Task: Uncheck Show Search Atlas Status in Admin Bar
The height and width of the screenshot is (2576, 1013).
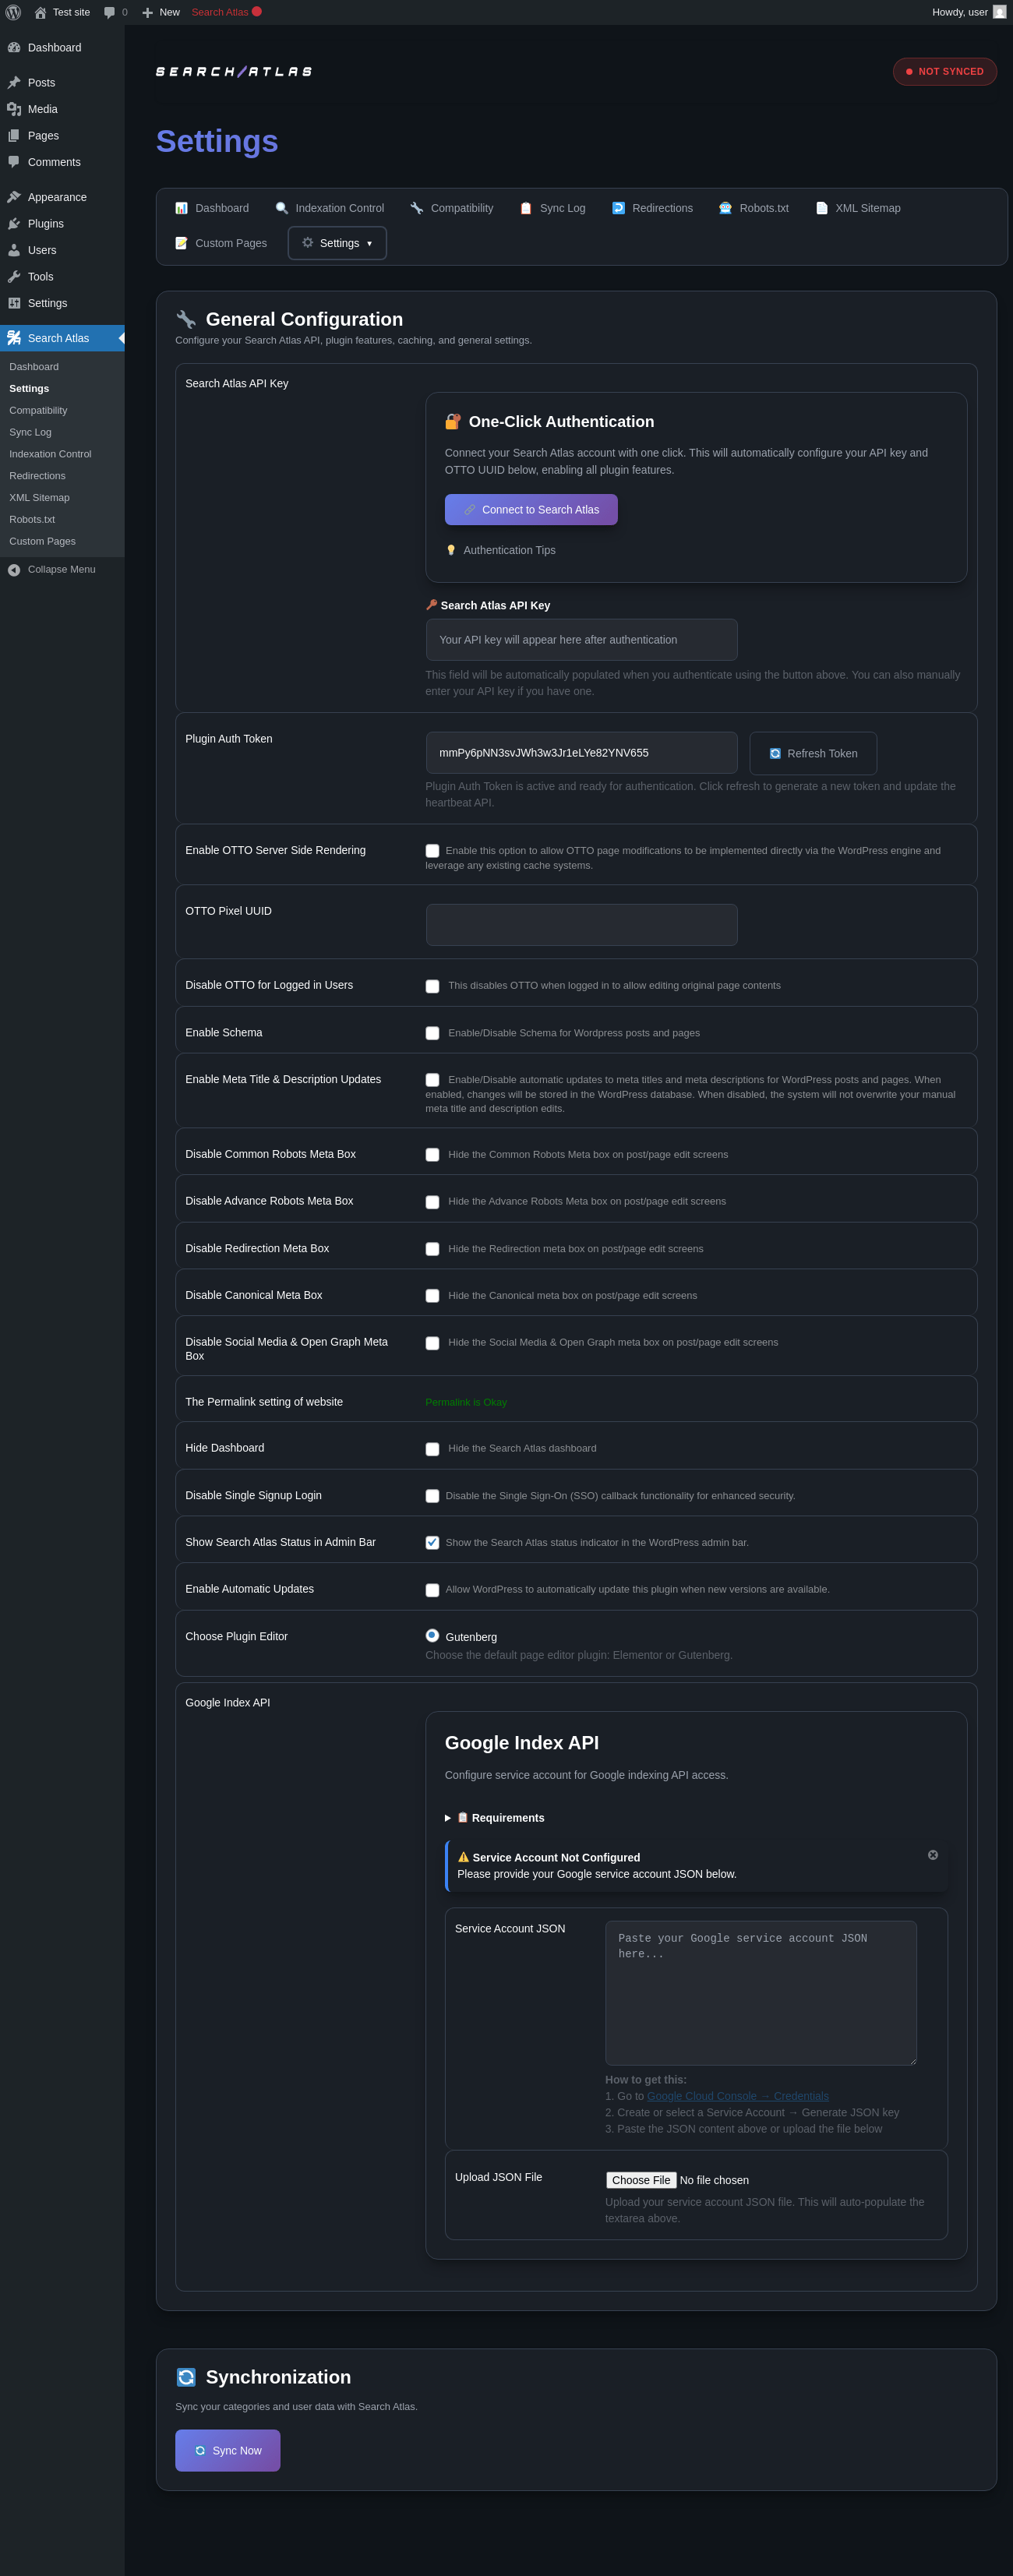Action: pyautogui.click(x=432, y=1542)
